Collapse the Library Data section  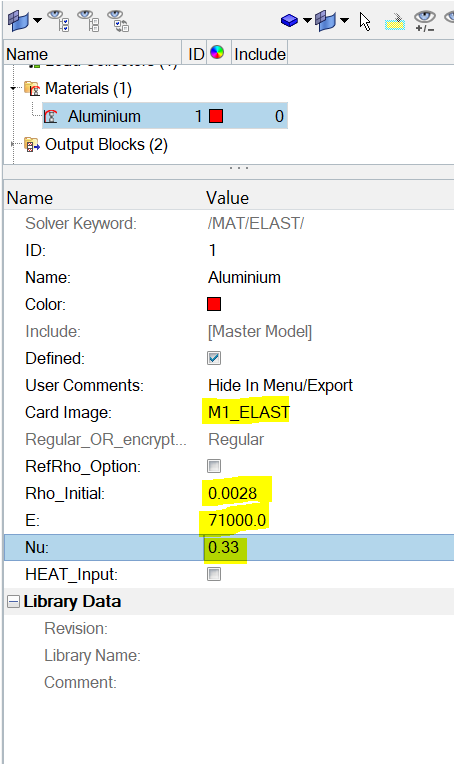click(x=13, y=602)
